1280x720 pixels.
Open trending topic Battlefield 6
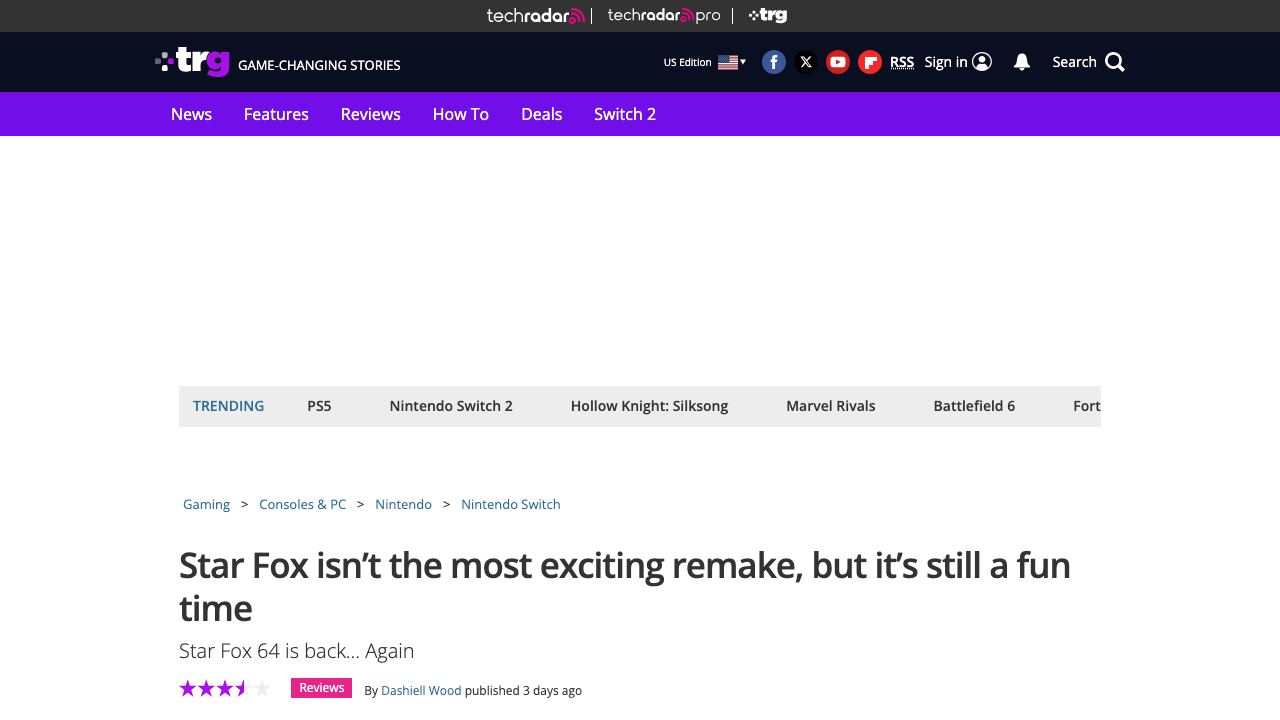[x=974, y=406]
